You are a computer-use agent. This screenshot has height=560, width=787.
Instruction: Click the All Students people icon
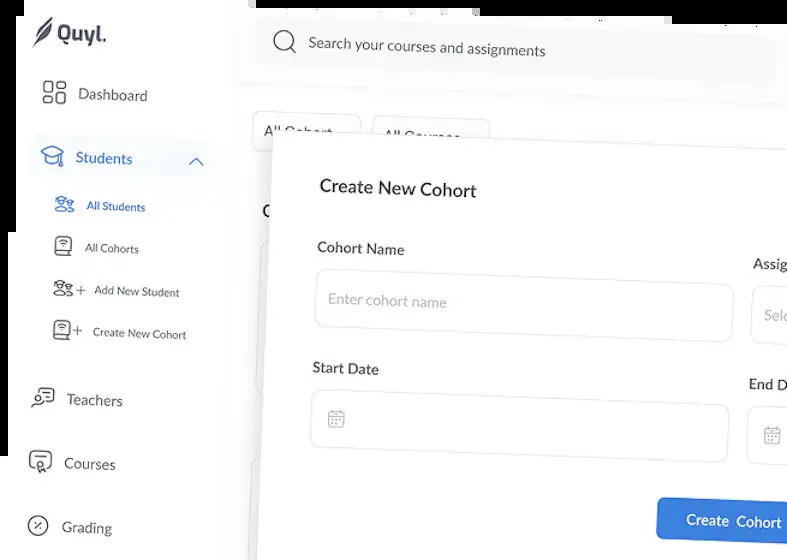[x=64, y=204]
